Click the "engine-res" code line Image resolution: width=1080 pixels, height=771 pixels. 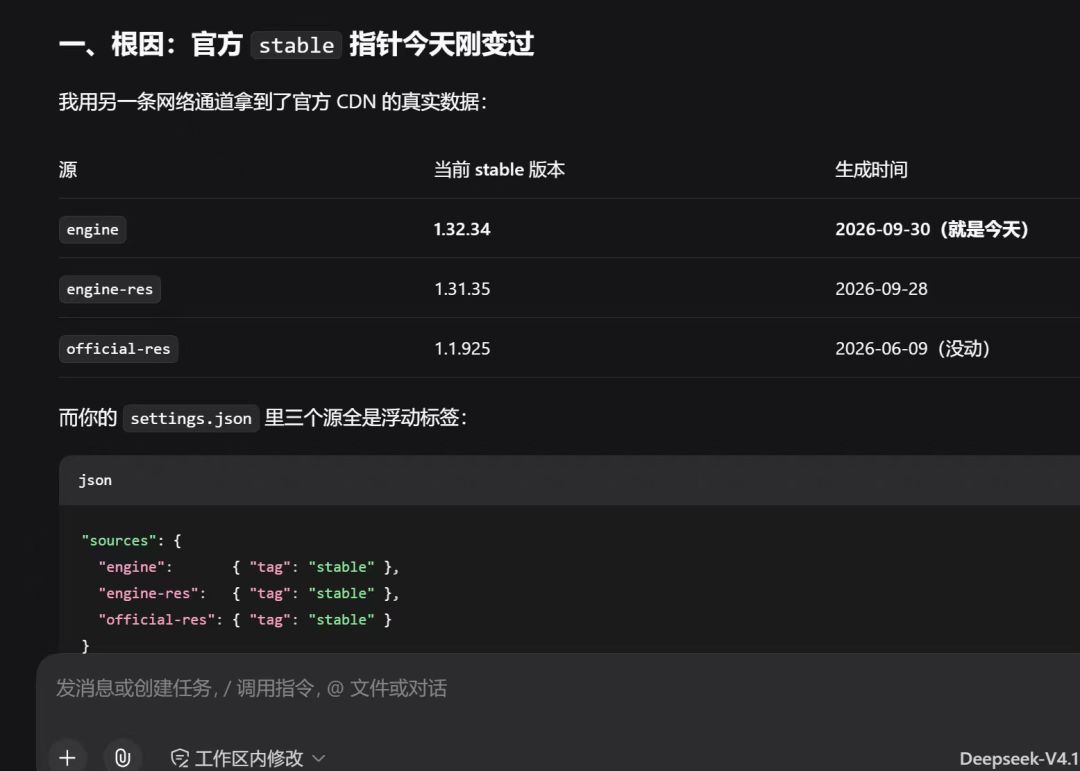249,593
